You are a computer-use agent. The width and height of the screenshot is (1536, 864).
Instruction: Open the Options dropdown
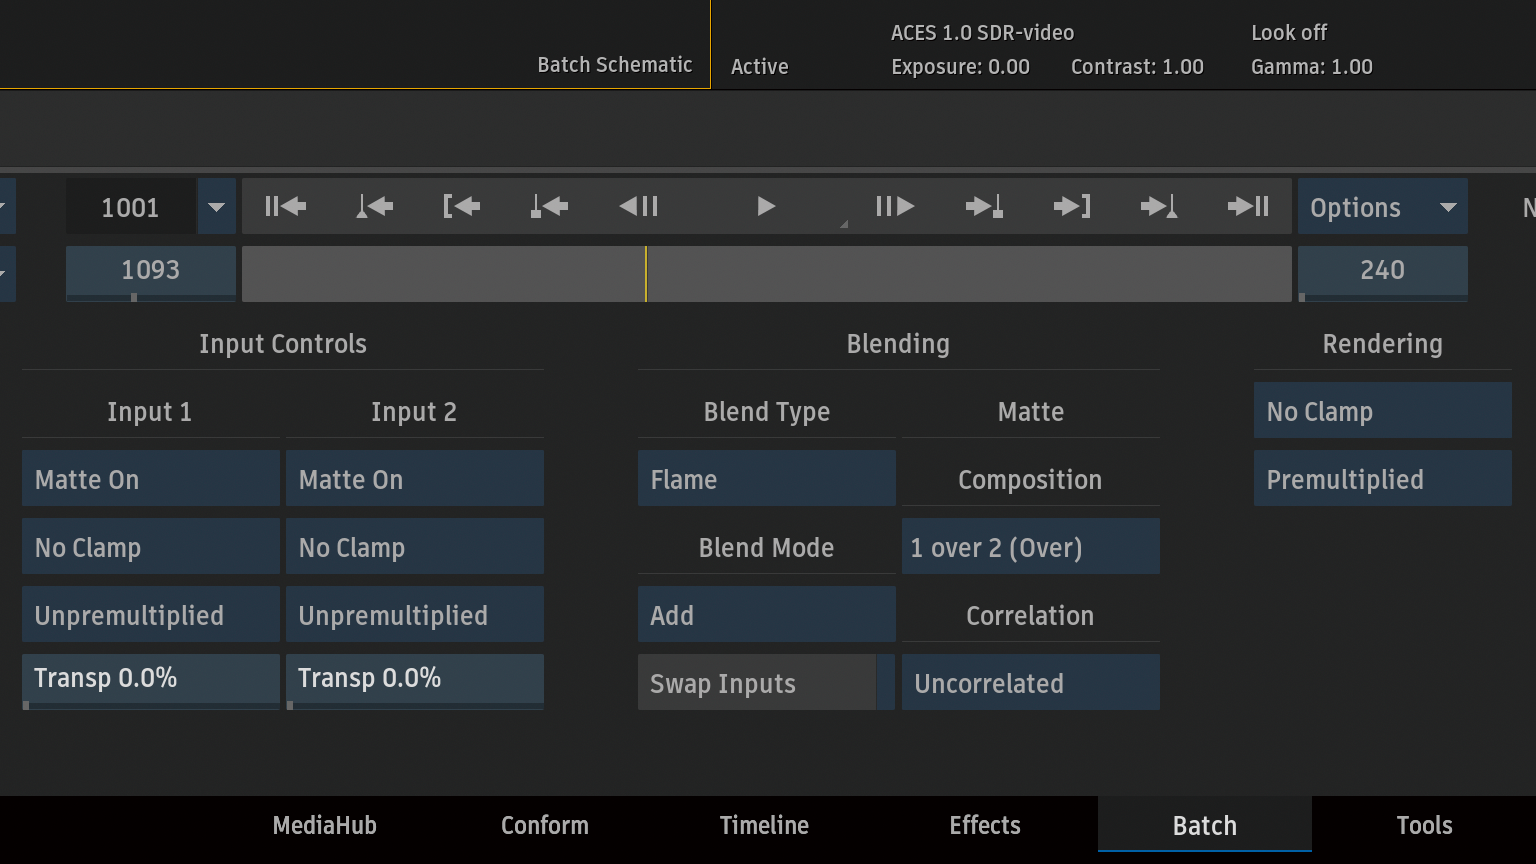(x=1383, y=206)
